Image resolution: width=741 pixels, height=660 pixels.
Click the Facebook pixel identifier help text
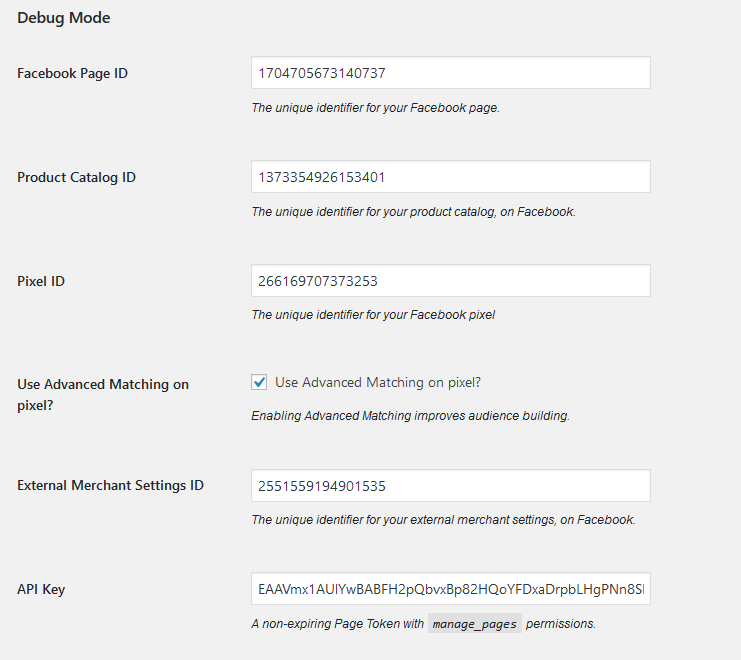coord(373,315)
